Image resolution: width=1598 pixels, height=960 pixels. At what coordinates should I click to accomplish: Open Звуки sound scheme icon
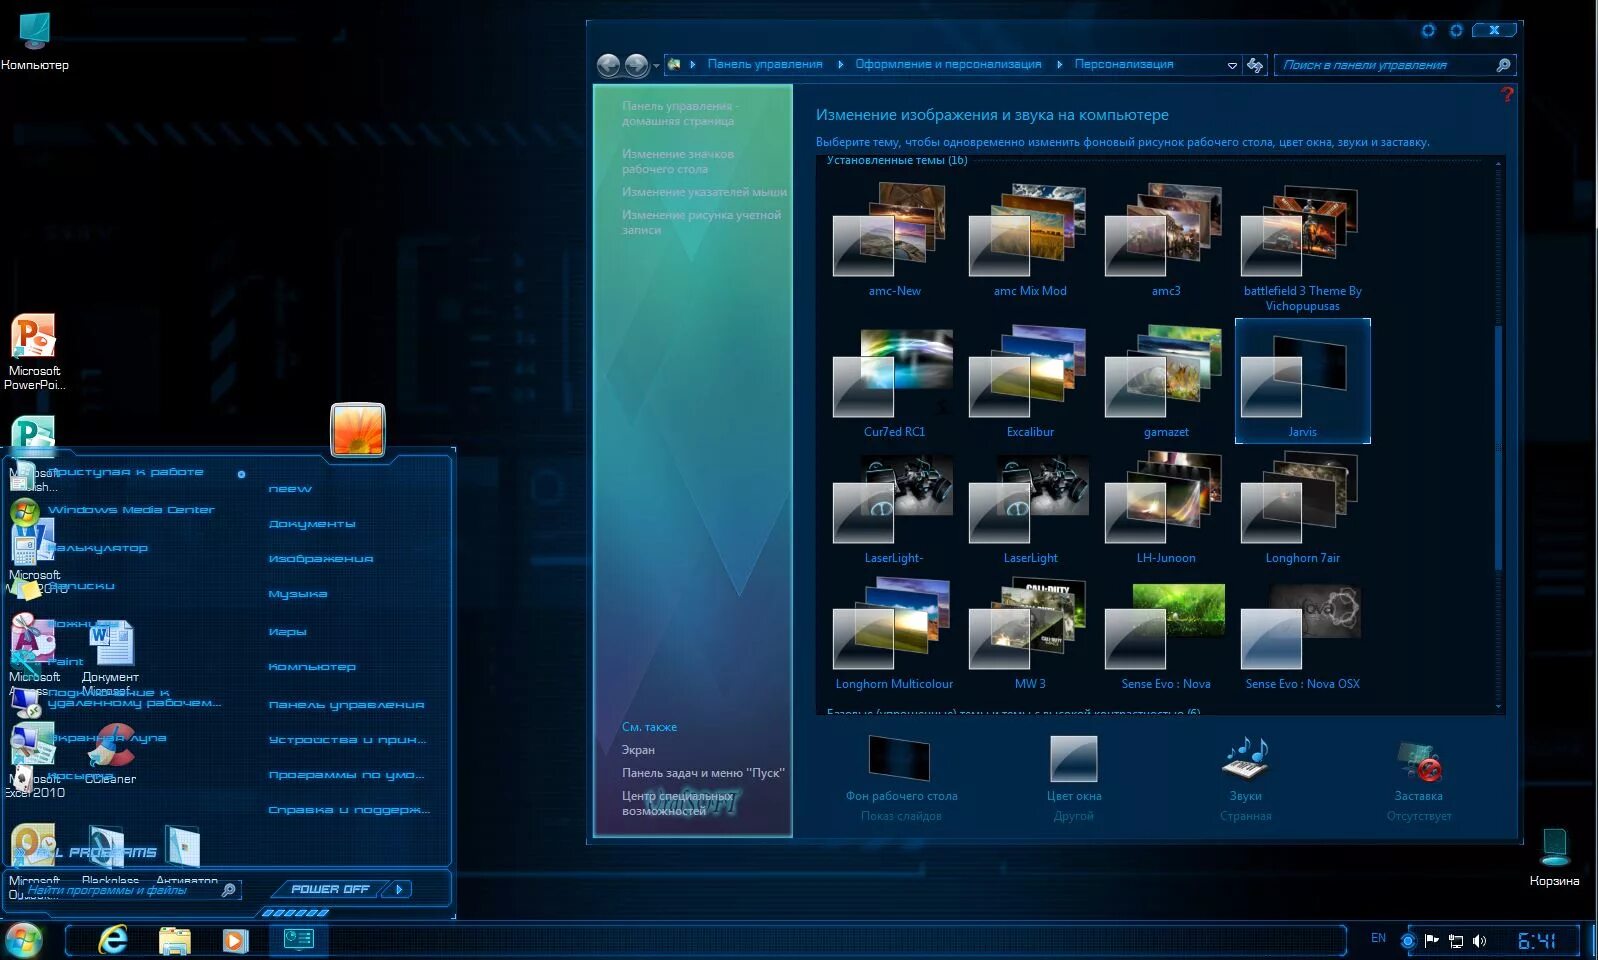click(x=1245, y=759)
